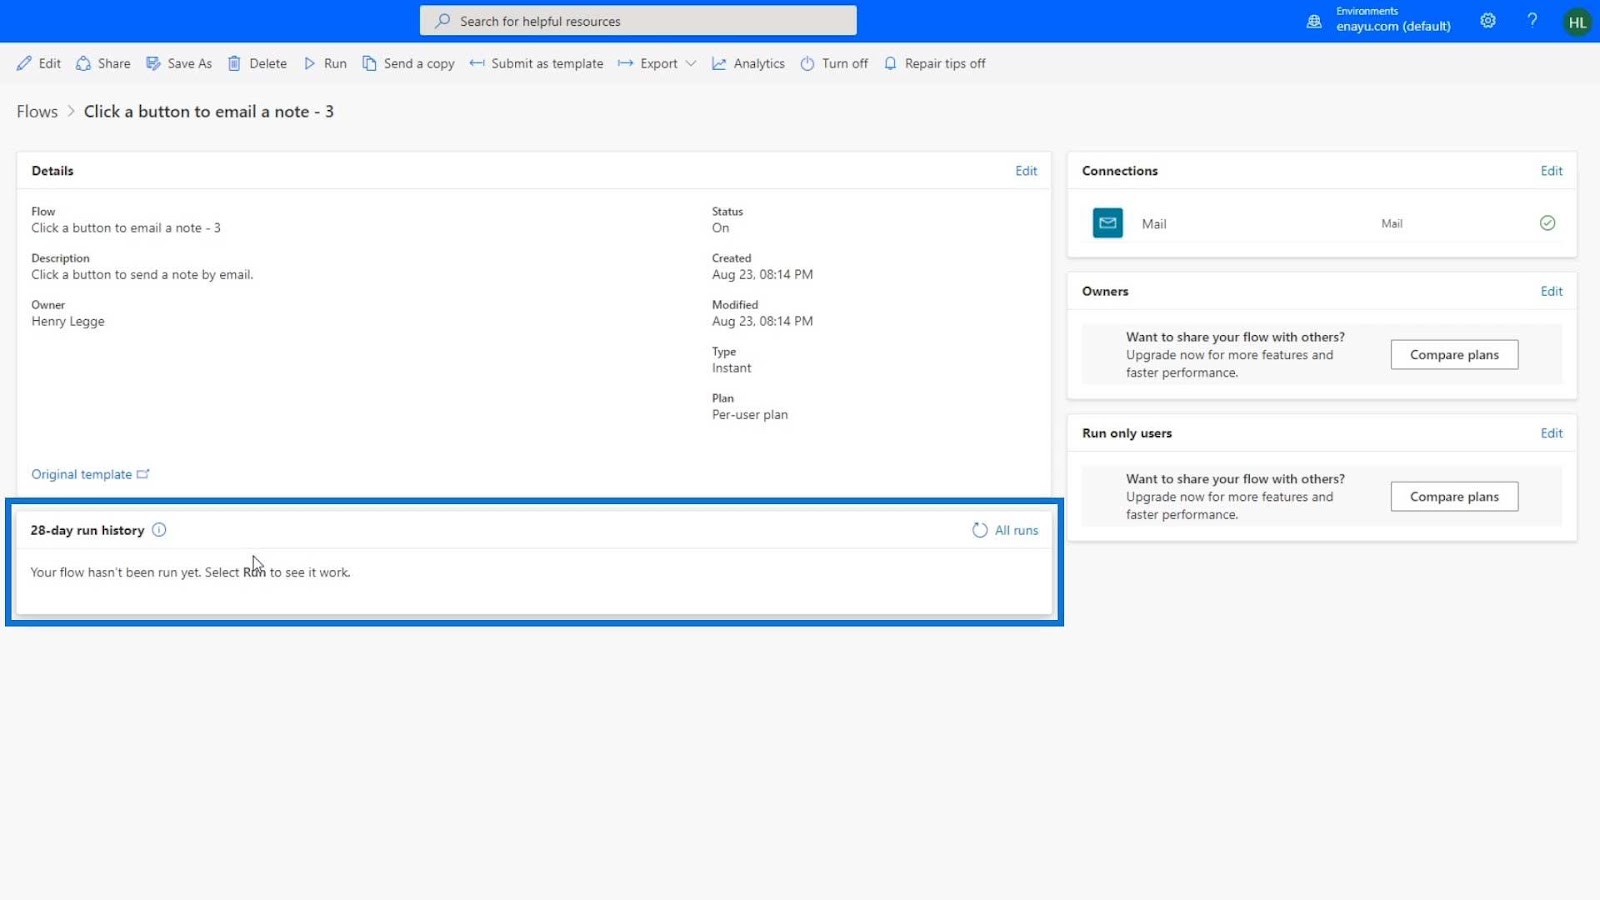The width and height of the screenshot is (1600, 900).
Task: Refresh run history circular icon
Action: click(x=980, y=530)
